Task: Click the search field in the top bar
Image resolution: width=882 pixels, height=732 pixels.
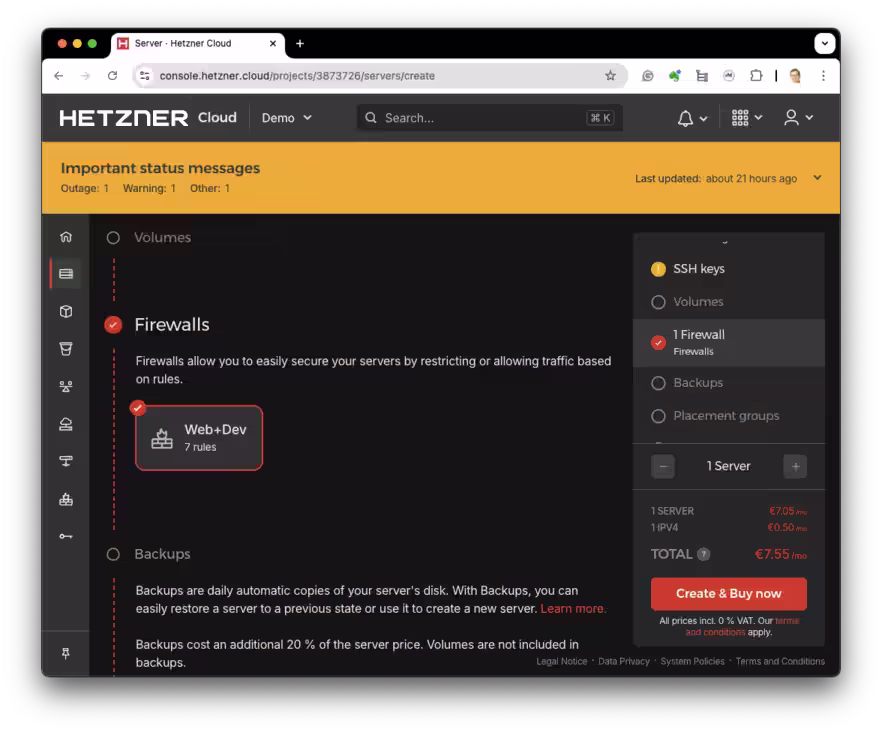Action: [488, 117]
